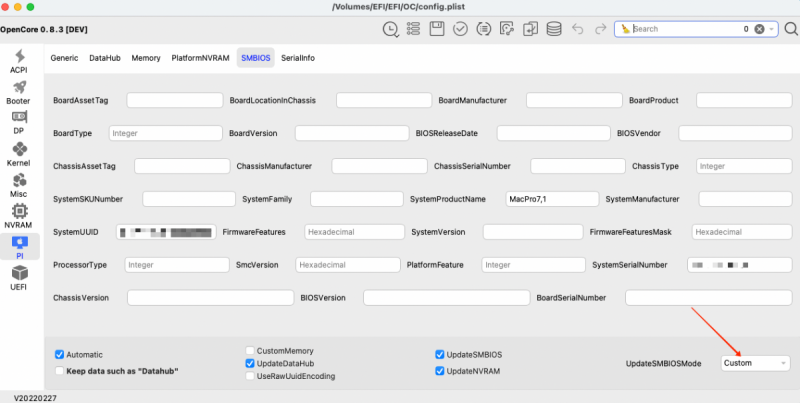The image size is (800, 403).
Task: Click the SystemManufacturer input field
Action: [x=745, y=199]
